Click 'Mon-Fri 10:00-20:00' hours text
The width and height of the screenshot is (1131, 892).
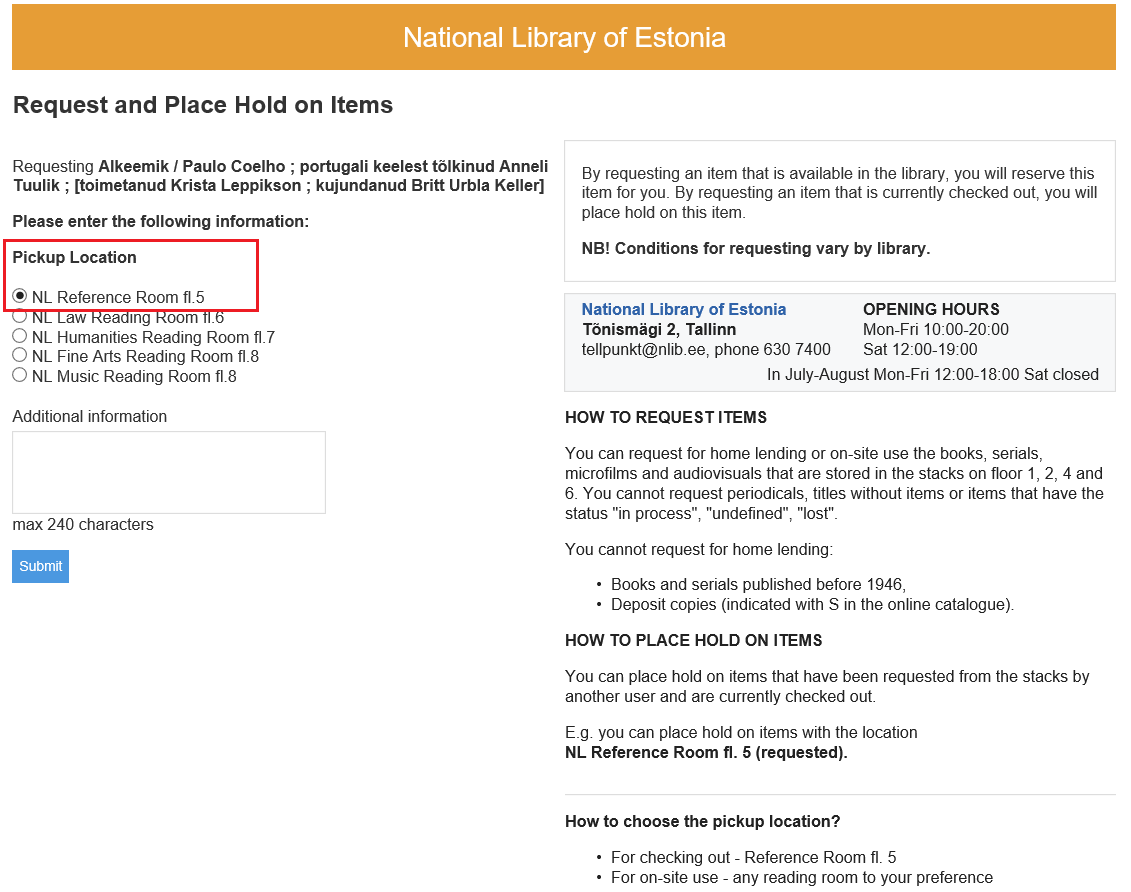click(936, 330)
